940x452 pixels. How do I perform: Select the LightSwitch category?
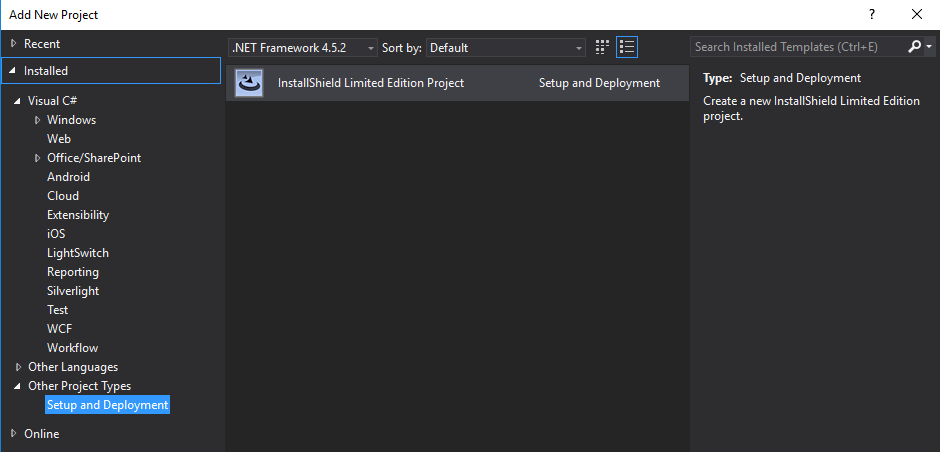[x=78, y=253]
